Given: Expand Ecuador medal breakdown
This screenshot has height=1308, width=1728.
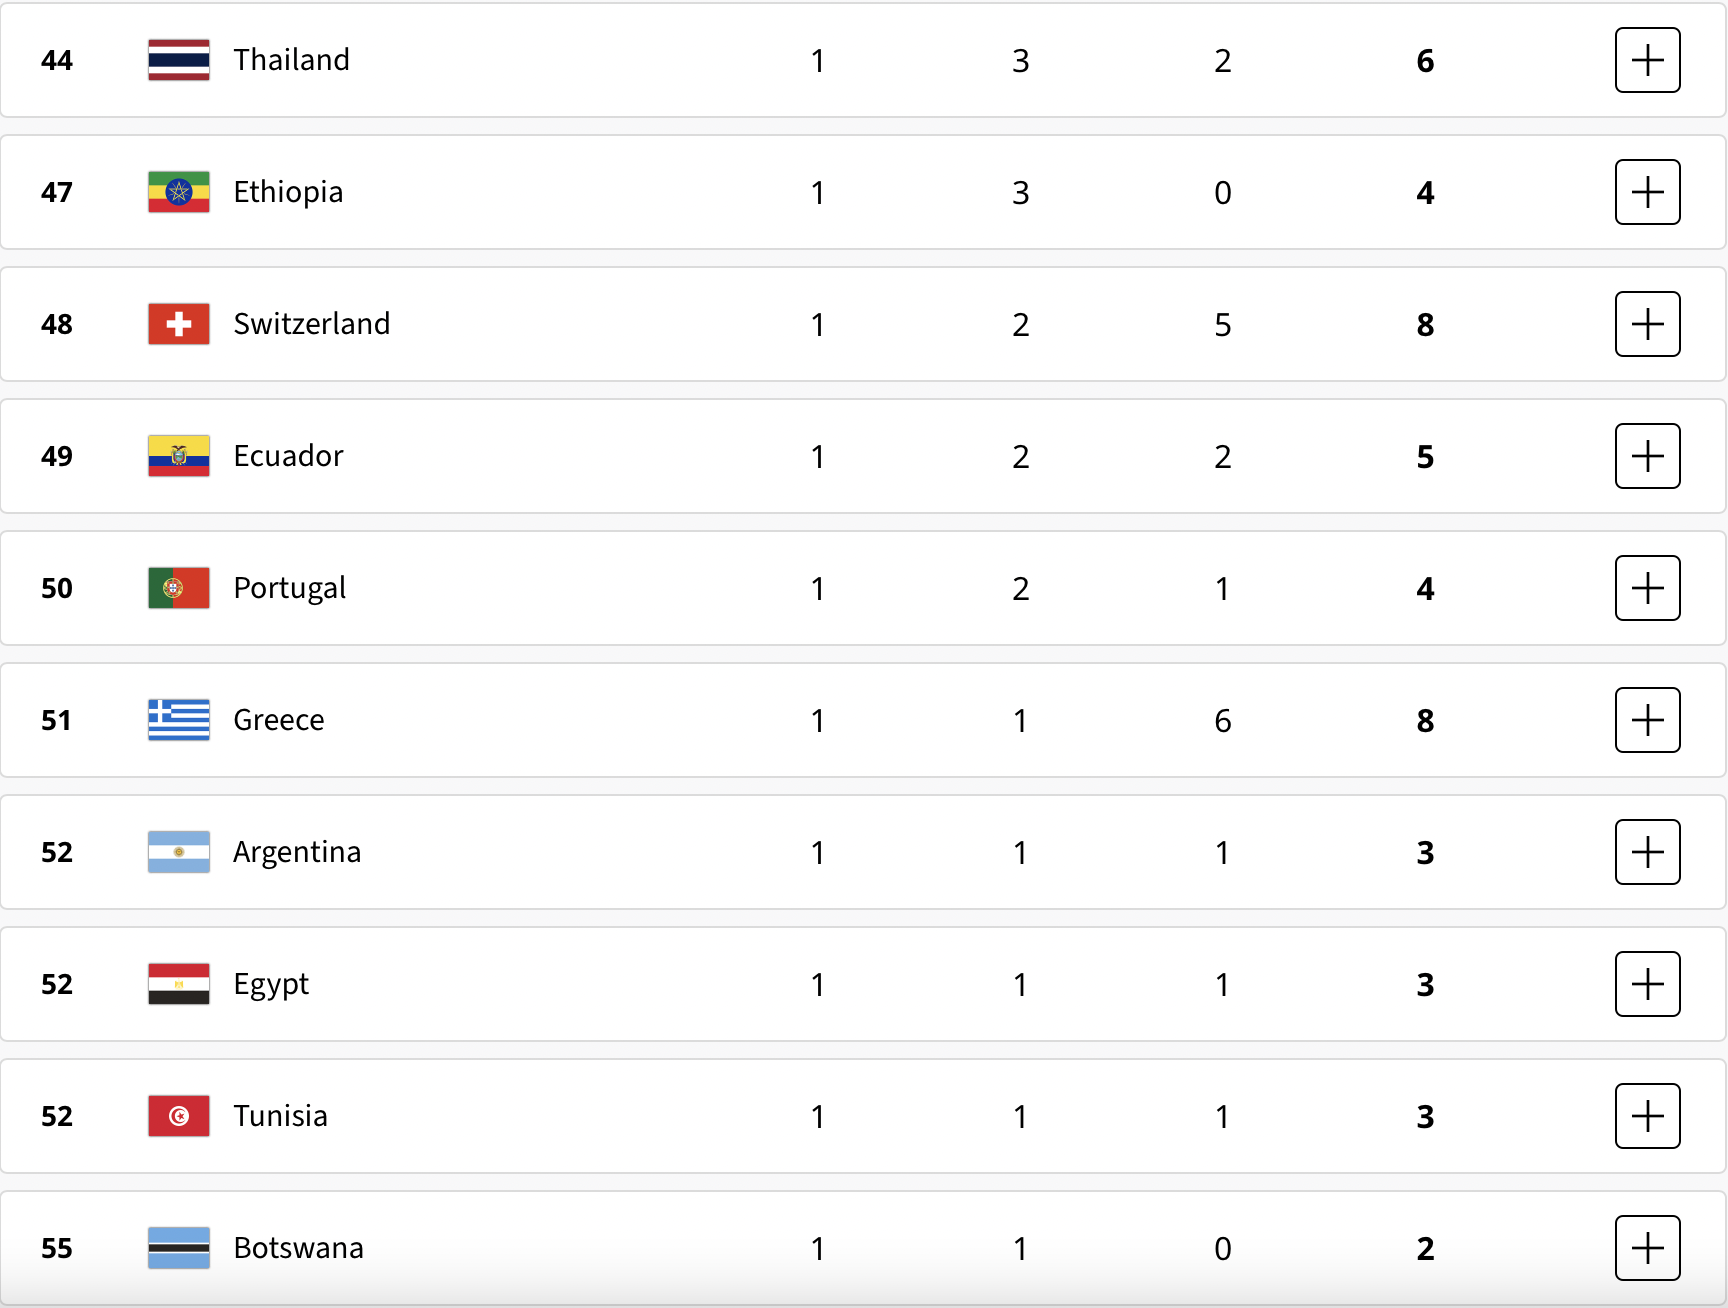Looking at the screenshot, I should click(1647, 456).
